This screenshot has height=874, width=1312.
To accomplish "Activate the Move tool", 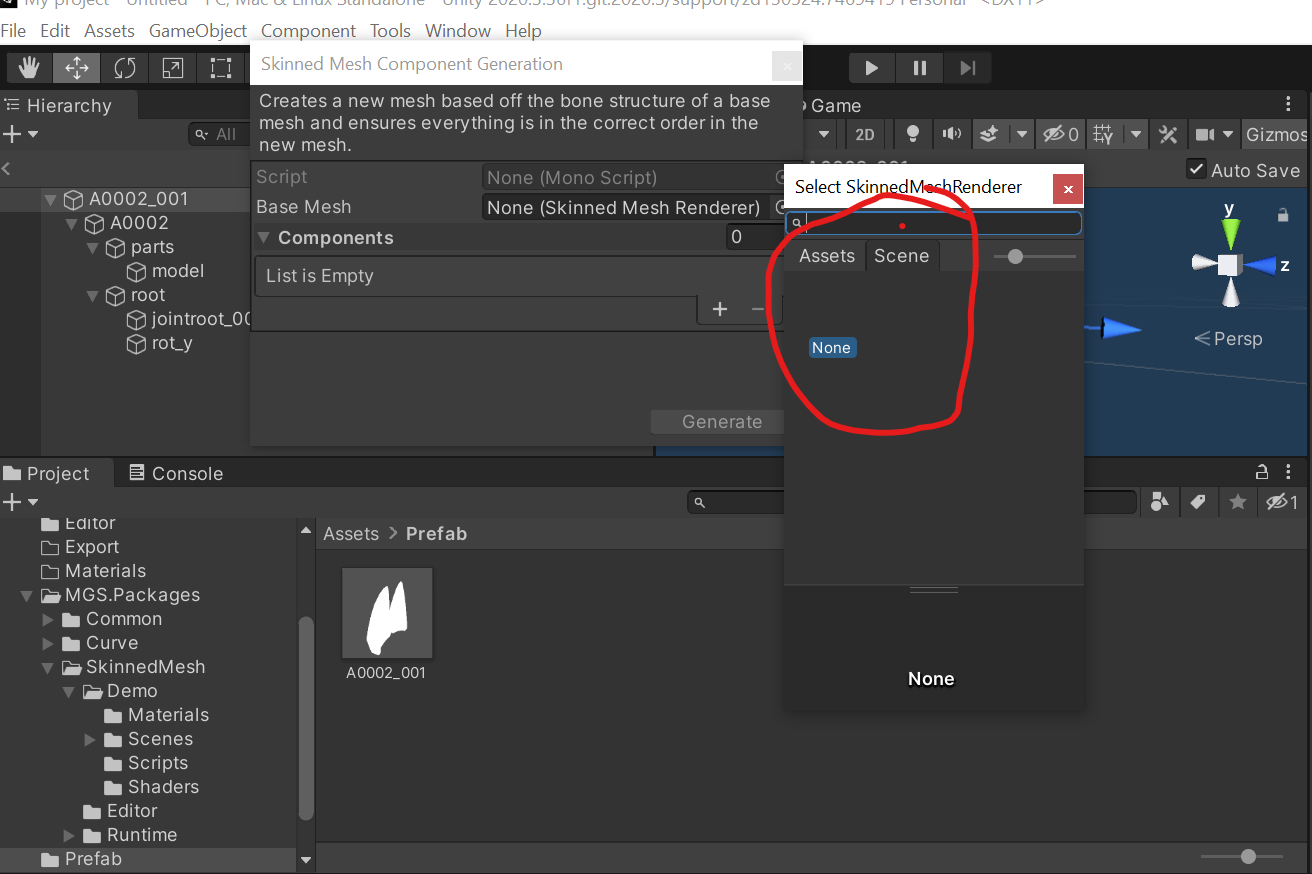I will 77,68.
